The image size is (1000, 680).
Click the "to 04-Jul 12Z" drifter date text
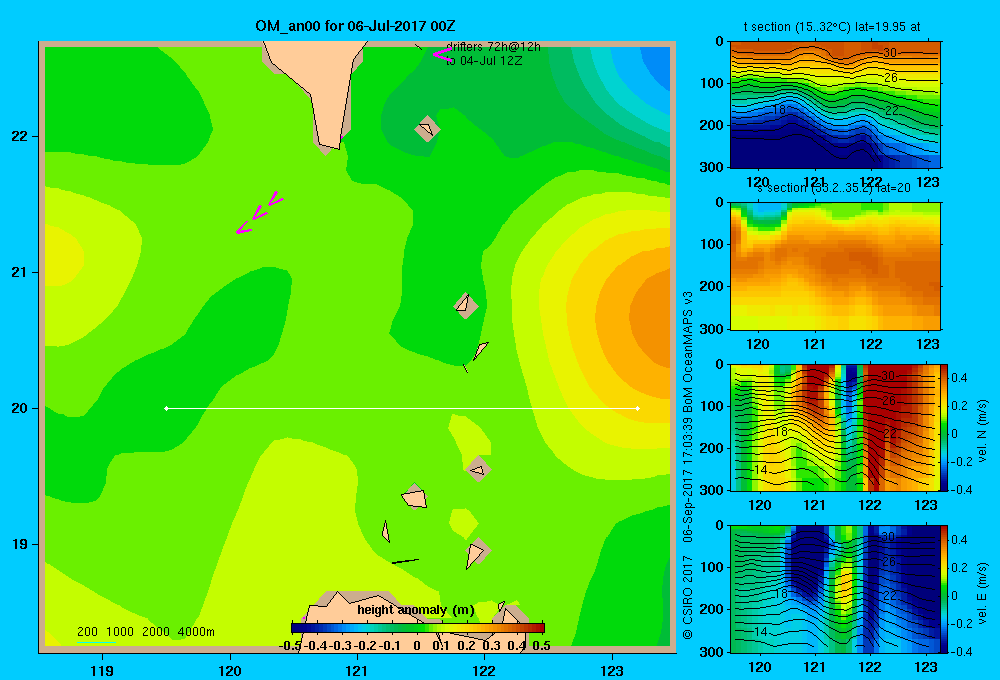(x=483, y=61)
